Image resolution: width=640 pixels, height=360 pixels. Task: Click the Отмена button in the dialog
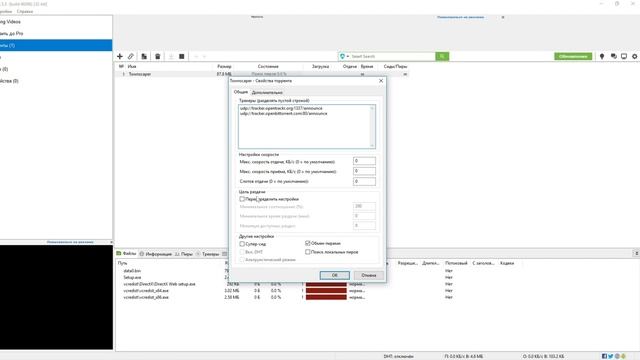click(x=369, y=275)
